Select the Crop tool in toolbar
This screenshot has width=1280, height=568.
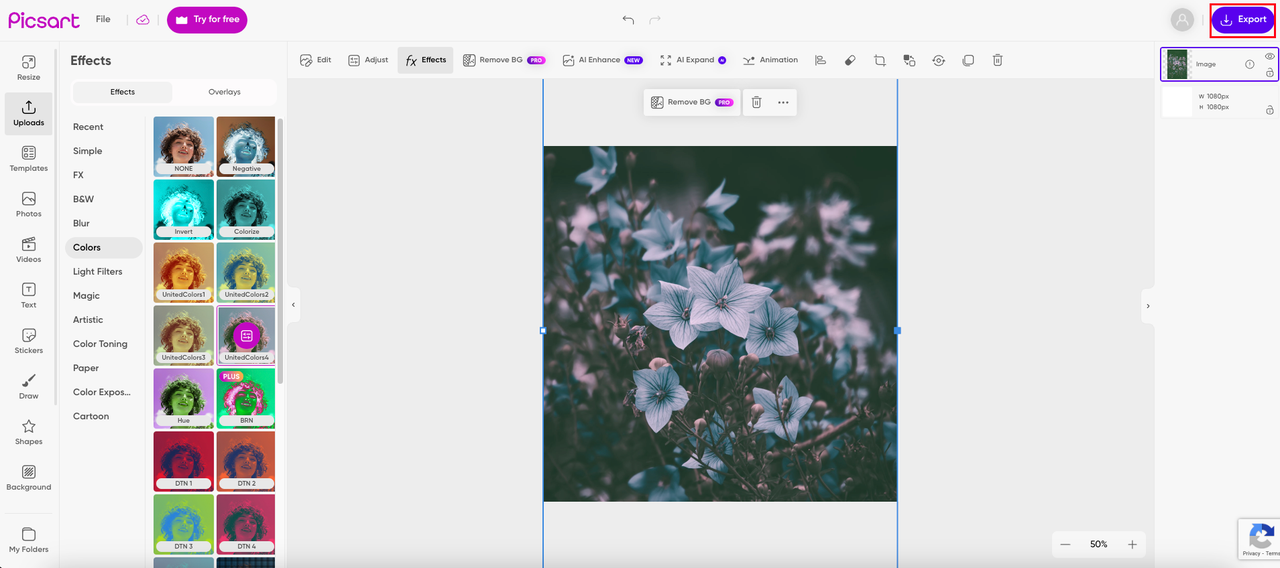point(879,60)
